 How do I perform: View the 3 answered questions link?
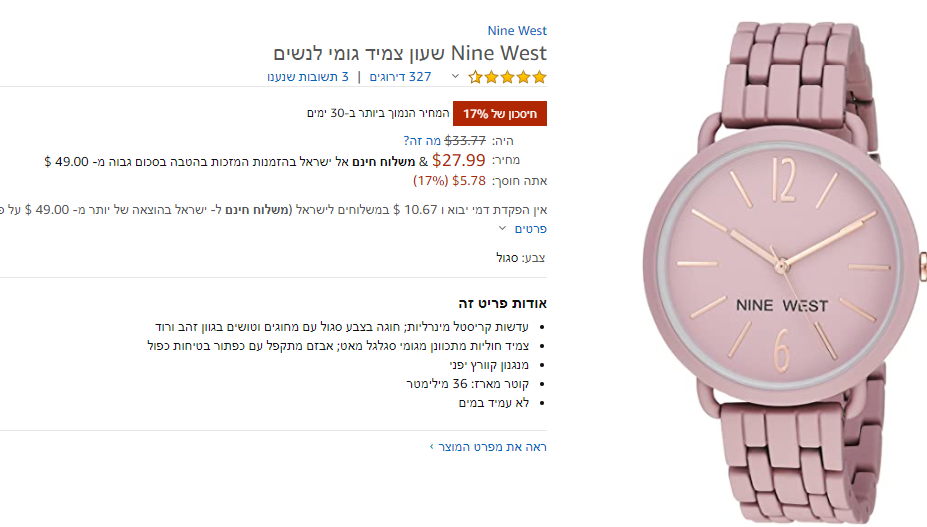308,76
